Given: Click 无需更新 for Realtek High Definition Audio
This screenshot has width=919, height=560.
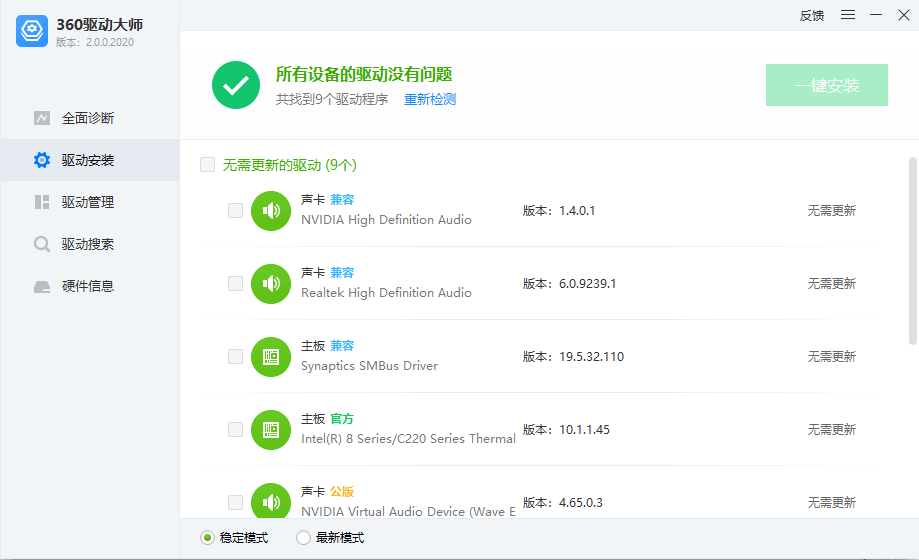Looking at the screenshot, I should 832,284.
